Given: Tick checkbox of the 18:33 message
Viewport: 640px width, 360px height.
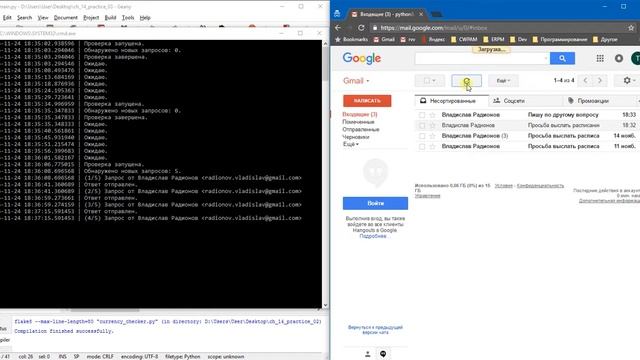Looking at the screenshot, I should pos(422,115).
